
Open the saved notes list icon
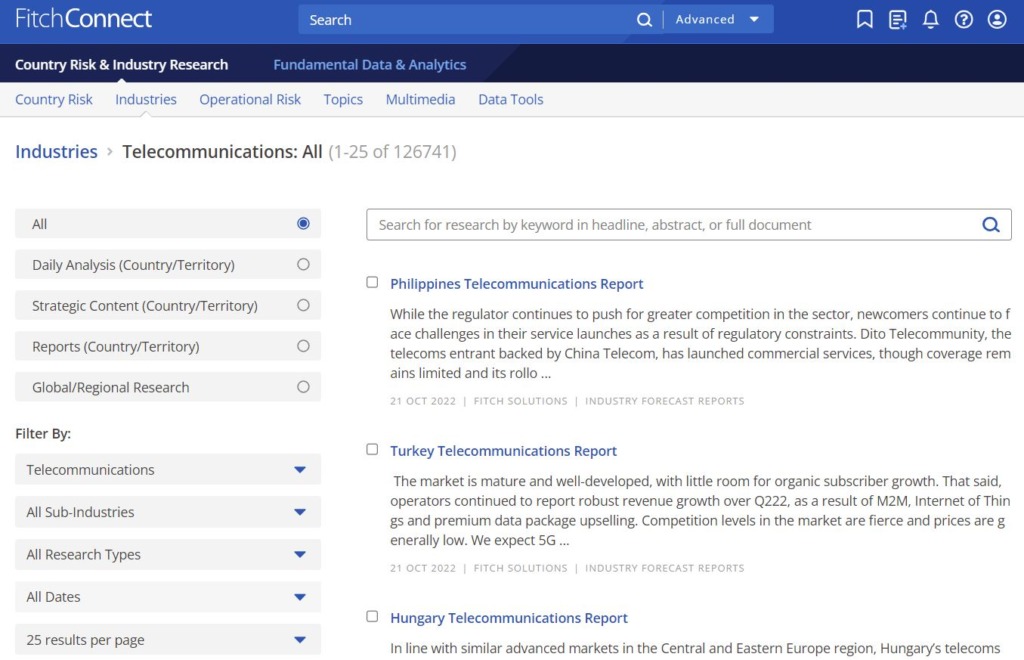[898, 20]
